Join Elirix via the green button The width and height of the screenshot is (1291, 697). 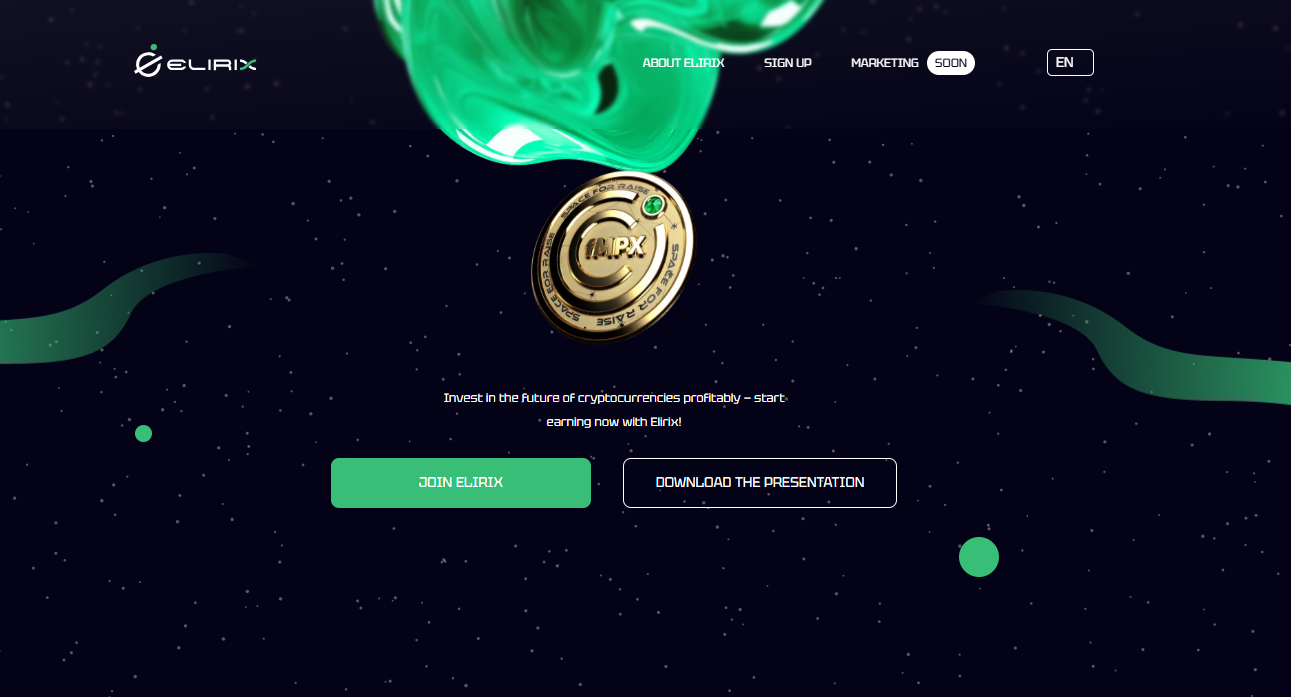click(x=461, y=483)
